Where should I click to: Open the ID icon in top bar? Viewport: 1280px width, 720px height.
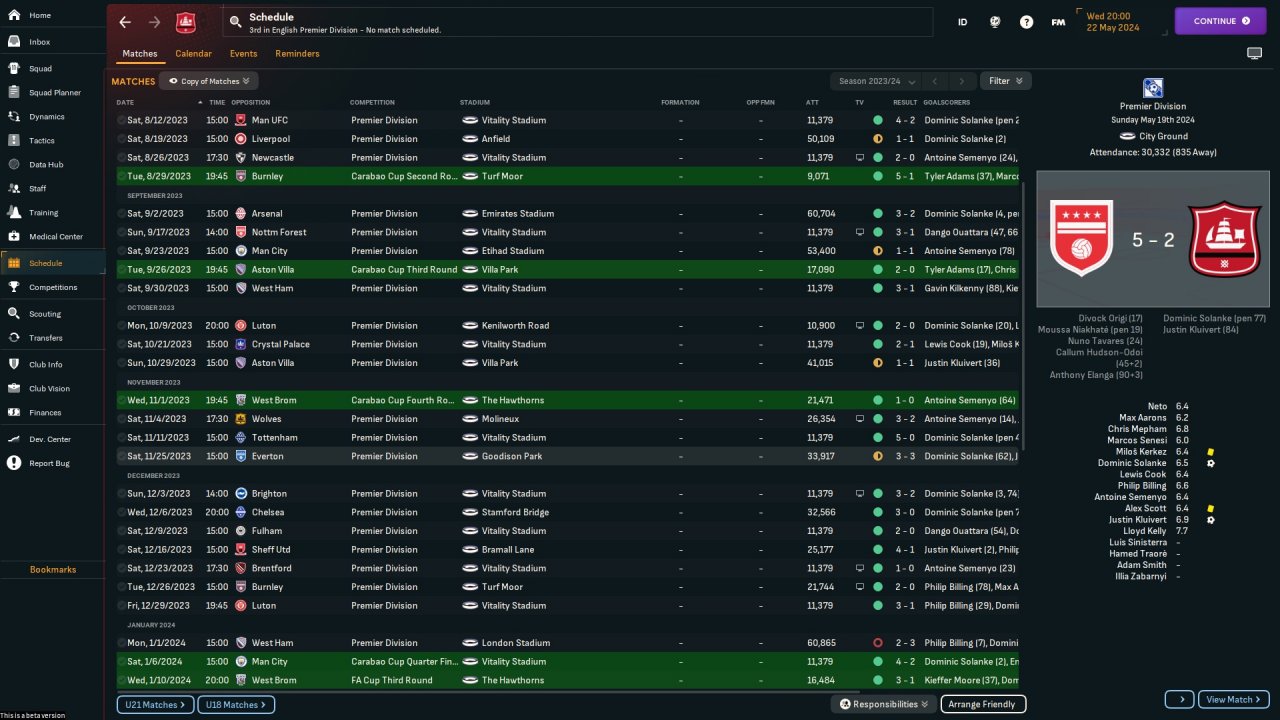click(962, 22)
